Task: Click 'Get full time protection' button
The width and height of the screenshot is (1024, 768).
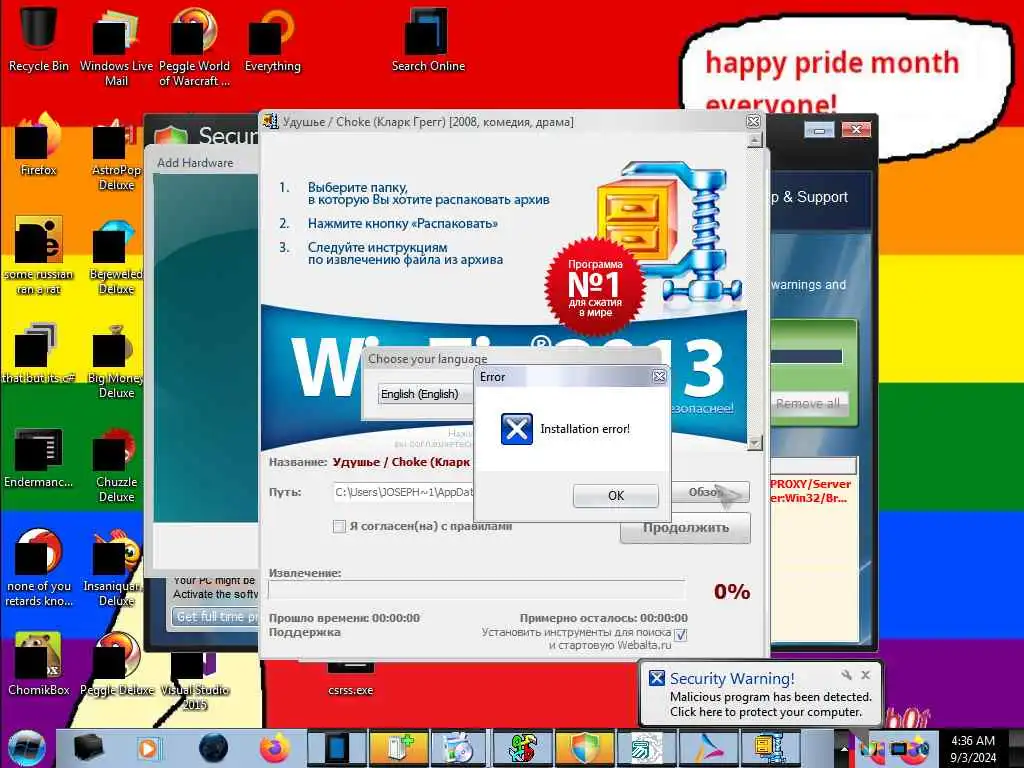Action: click(x=216, y=616)
